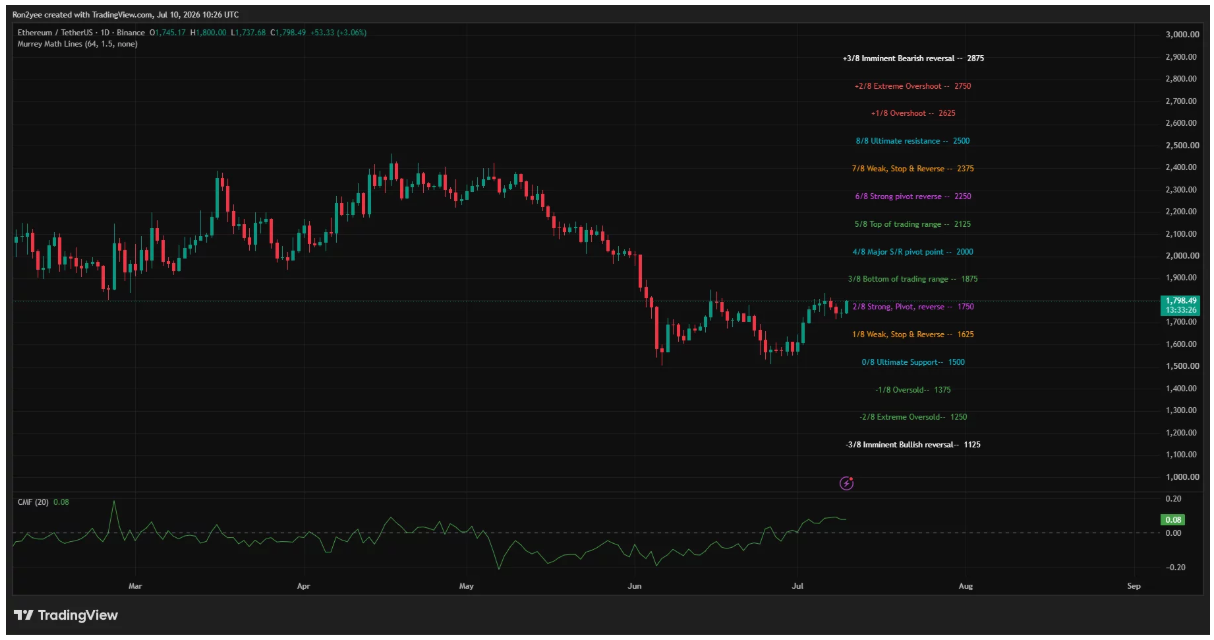Viewport: 1214px width, 640px height.
Task: Click the 1,200.00 price axis label
Action: click(1181, 432)
